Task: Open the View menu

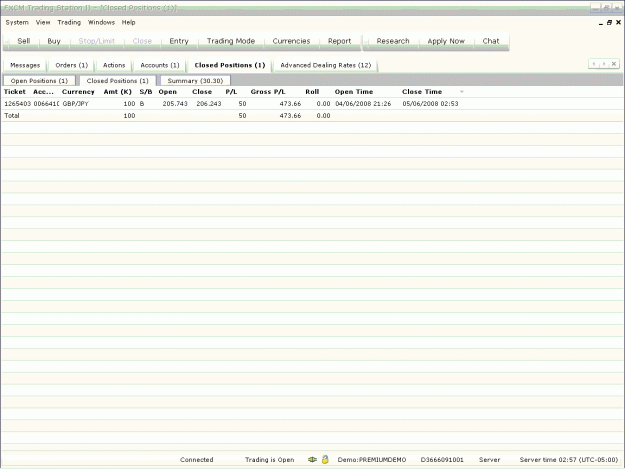Action: (x=43, y=22)
